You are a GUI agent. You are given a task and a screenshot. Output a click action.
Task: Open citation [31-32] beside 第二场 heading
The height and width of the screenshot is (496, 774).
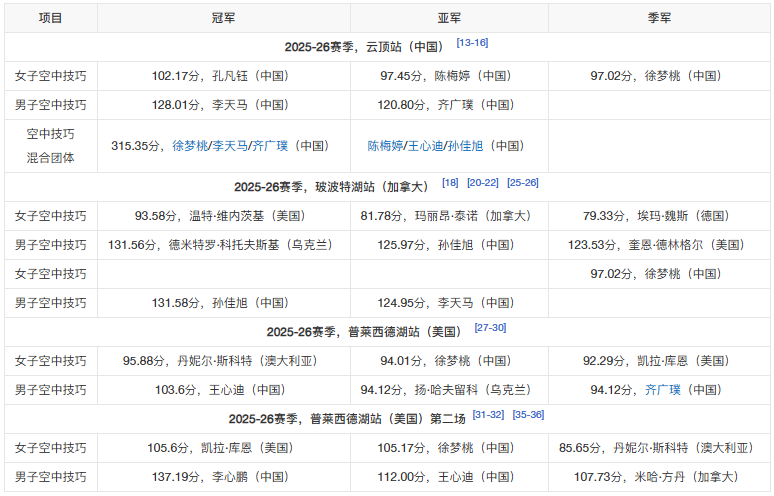pyautogui.click(x=488, y=415)
